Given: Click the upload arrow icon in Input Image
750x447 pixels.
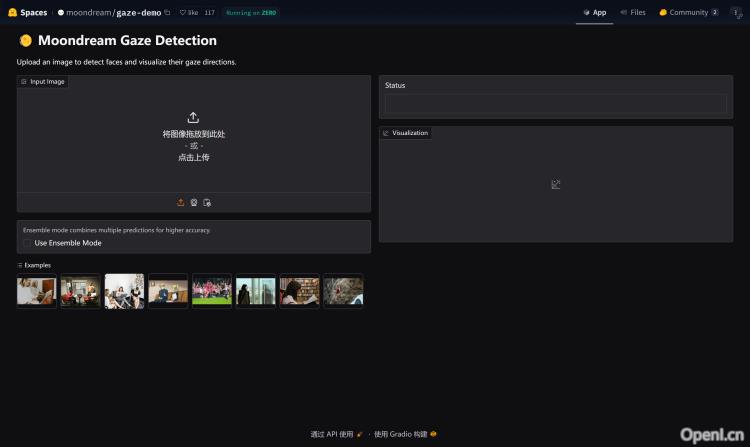Looking at the screenshot, I should click(x=193, y=117).
